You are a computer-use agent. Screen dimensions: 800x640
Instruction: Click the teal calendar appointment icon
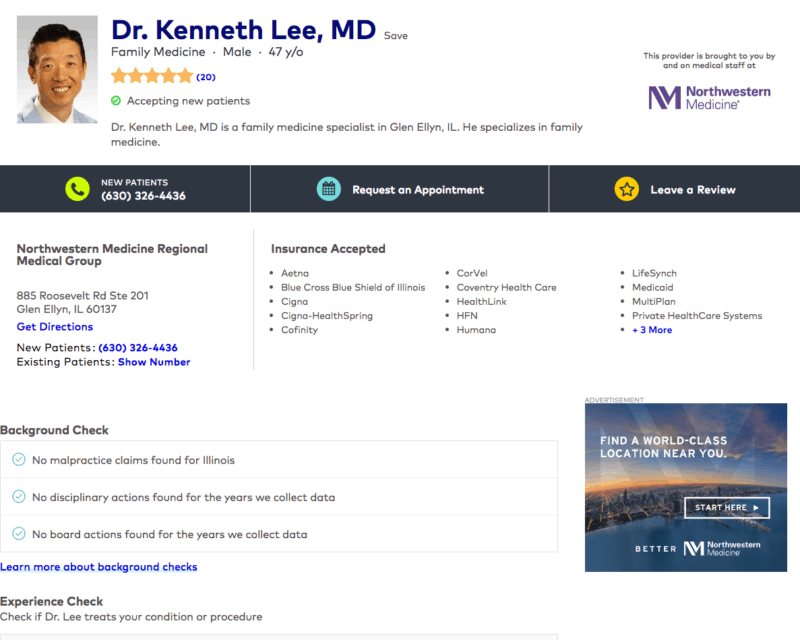click(x=329, y=189)
